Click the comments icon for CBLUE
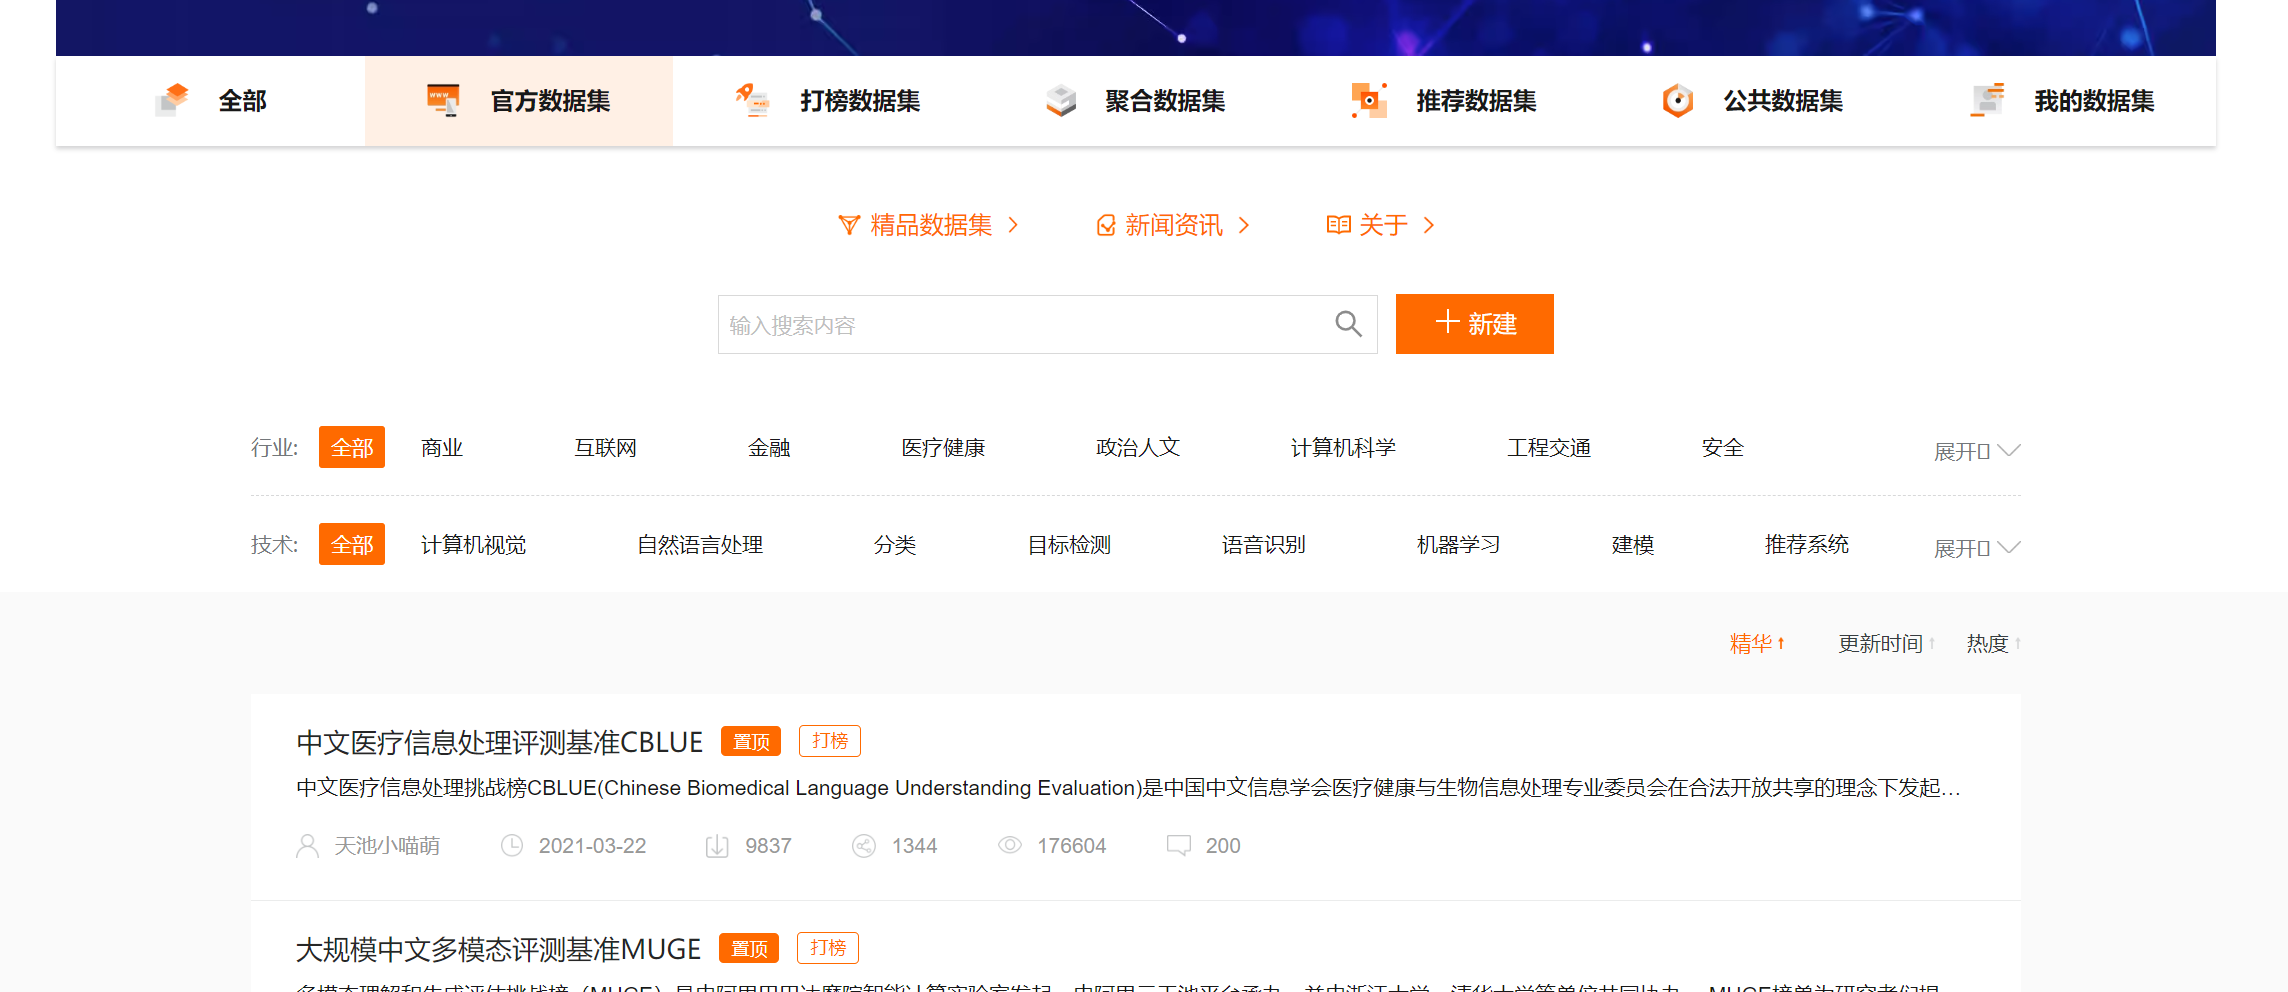The image size is (2288, 992). tap(1178, 846)
